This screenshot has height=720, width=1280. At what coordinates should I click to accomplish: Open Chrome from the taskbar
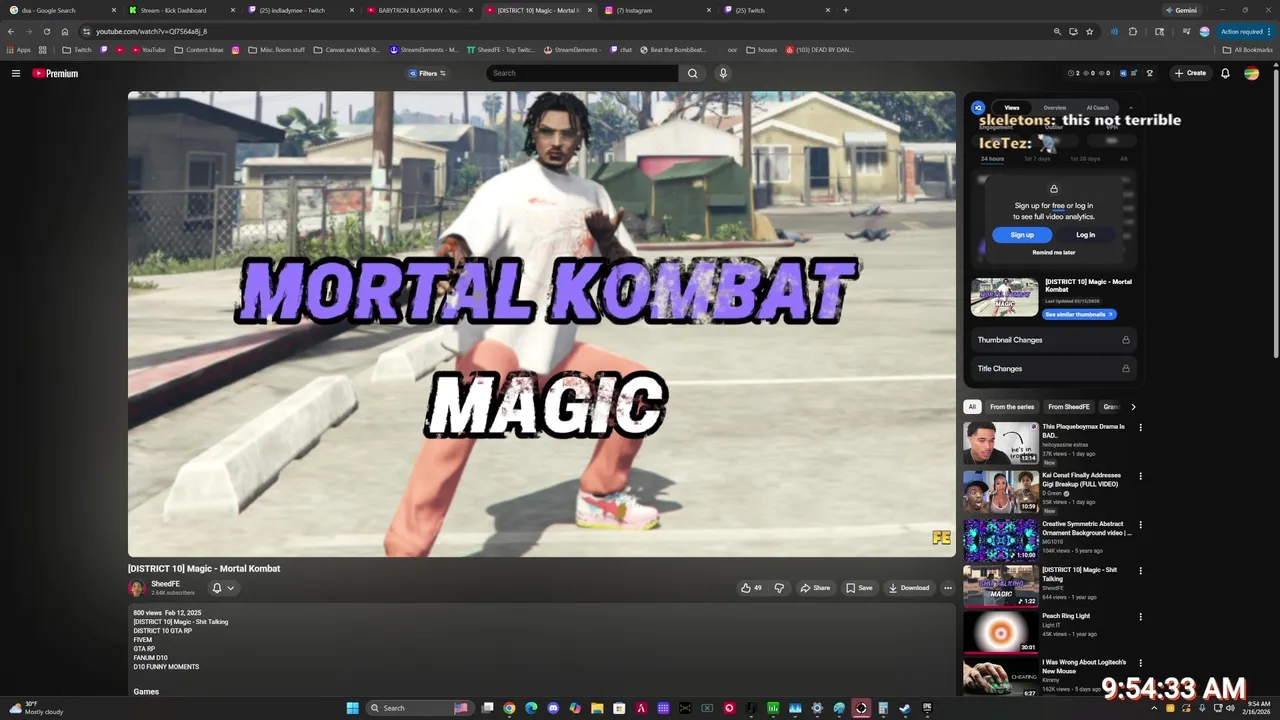tap(509, 708)
